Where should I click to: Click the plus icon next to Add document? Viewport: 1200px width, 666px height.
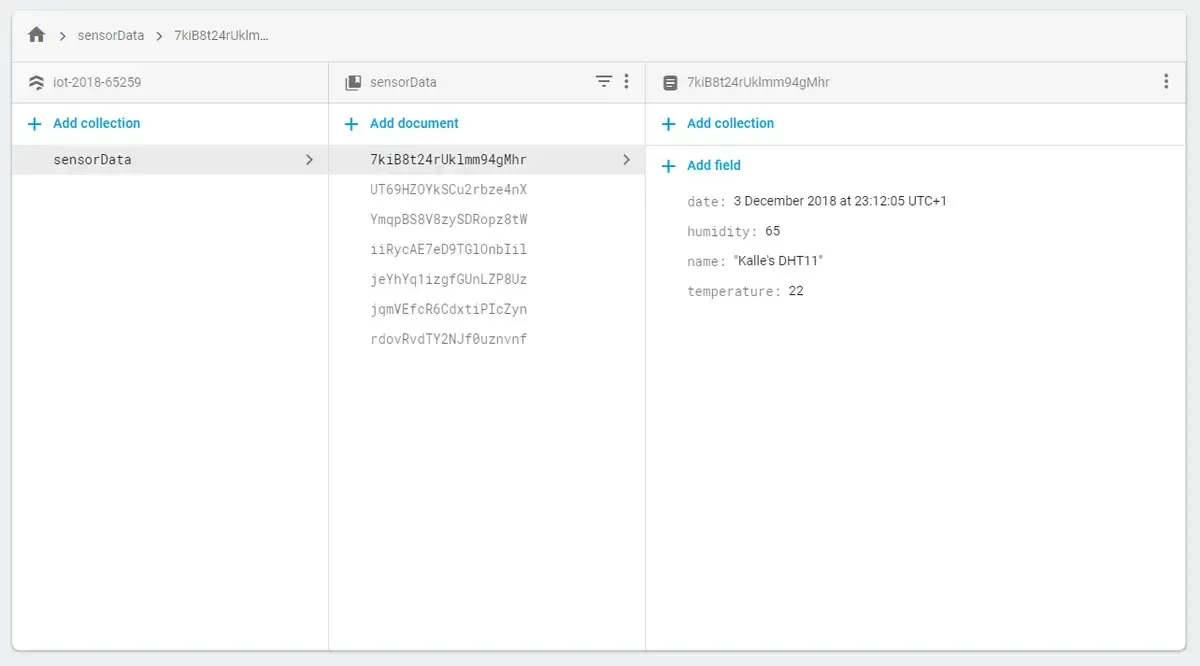coord(351,123)
